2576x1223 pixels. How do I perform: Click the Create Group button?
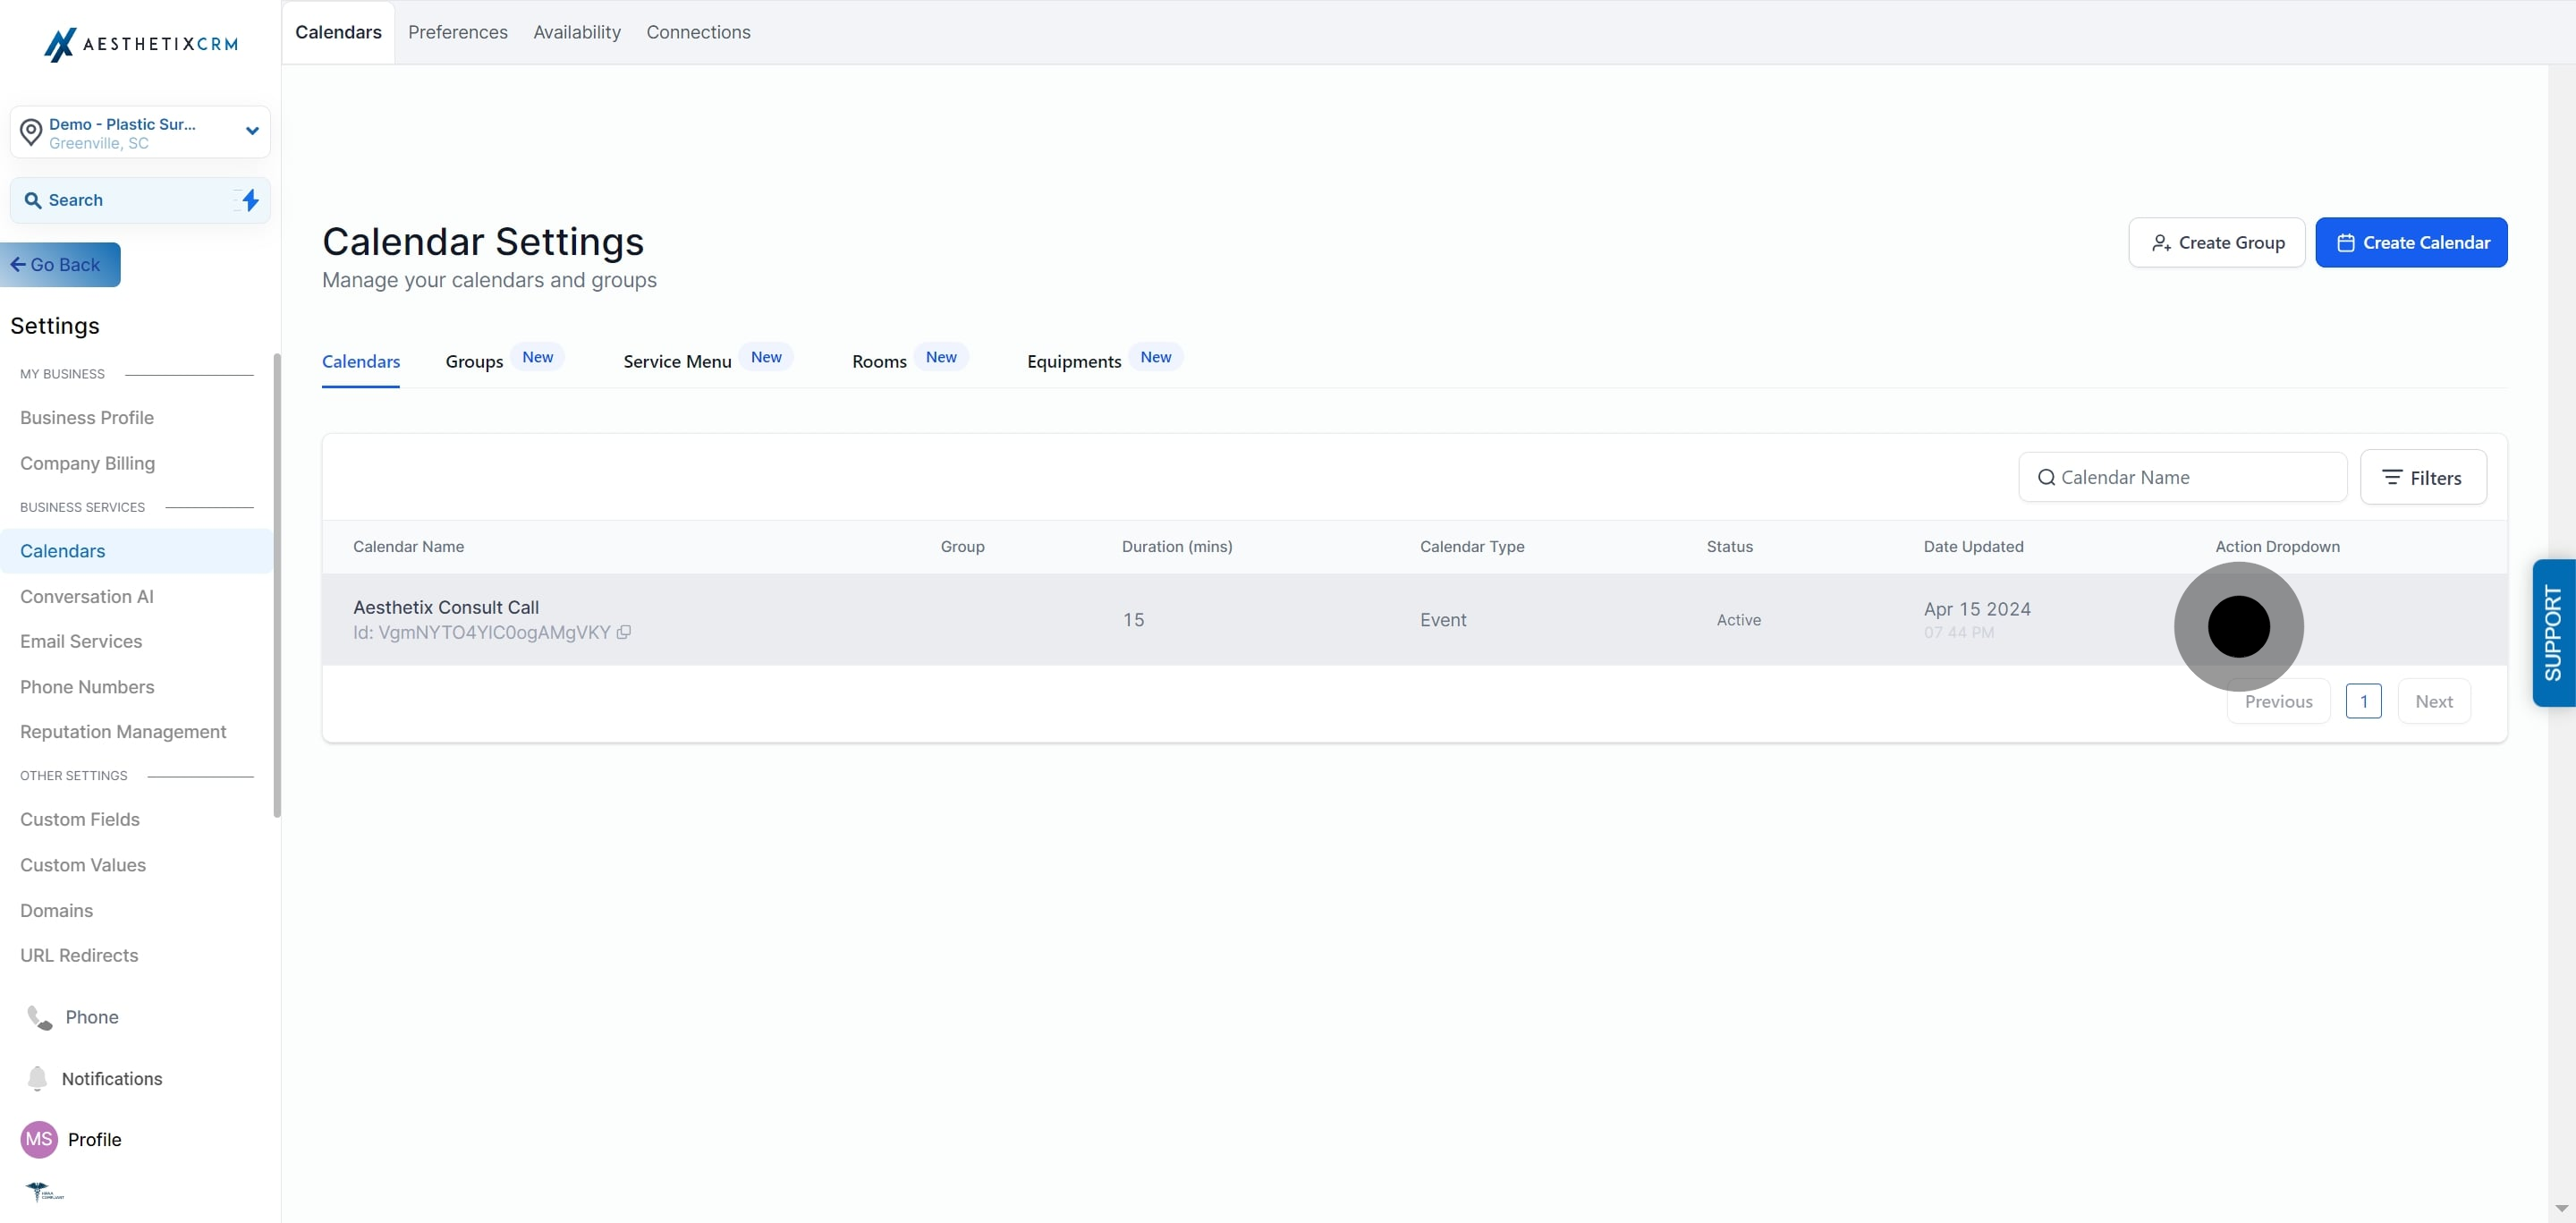tap(2216, 242)
